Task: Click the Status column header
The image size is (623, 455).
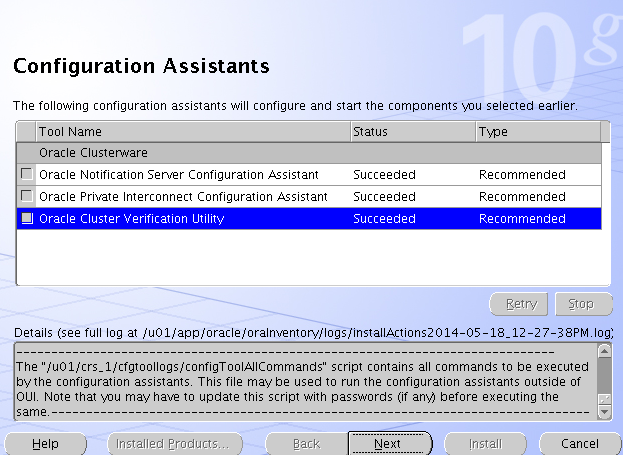Action: (413, 132)
